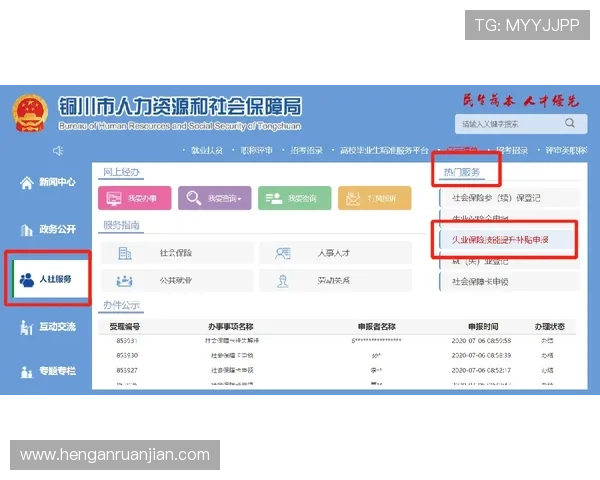Click timestamp 2020-07-06 08:58:39
600x480 pixels.
pos(481,356)
